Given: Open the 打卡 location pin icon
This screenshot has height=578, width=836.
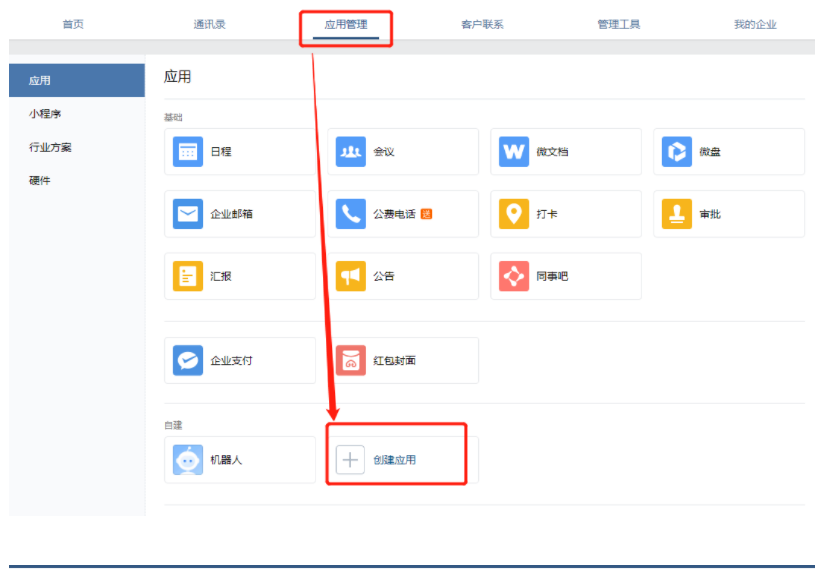Looking at the screenshot, I should click(514, 214).
